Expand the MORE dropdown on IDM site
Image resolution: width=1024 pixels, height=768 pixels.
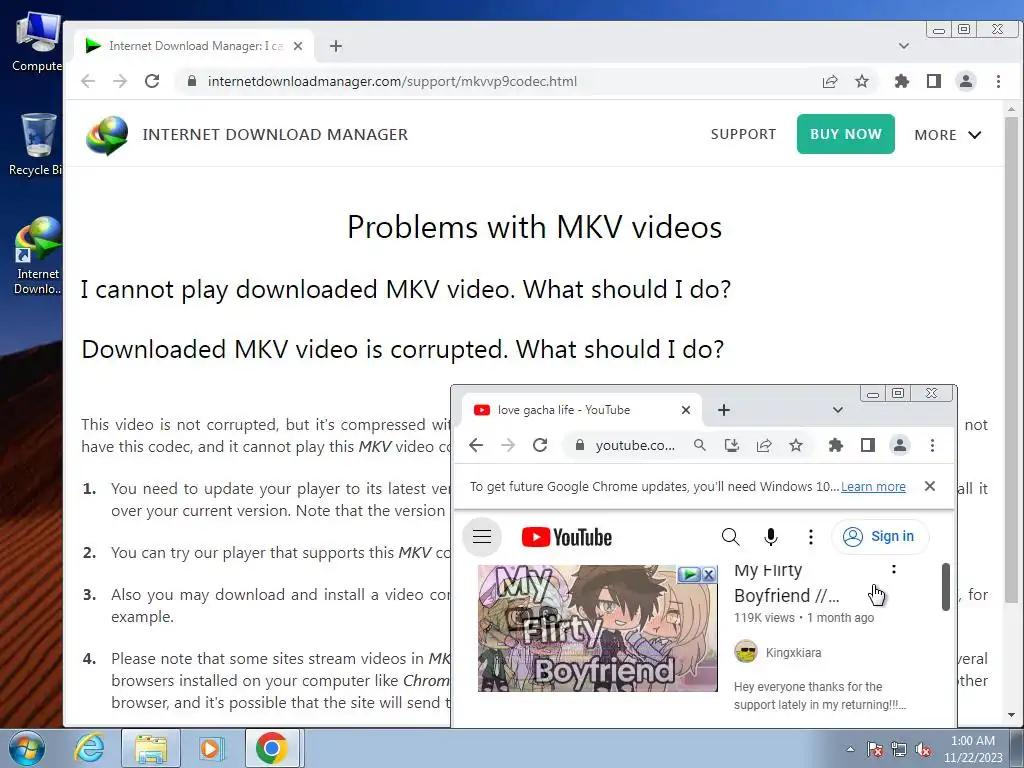coord(948,135)
